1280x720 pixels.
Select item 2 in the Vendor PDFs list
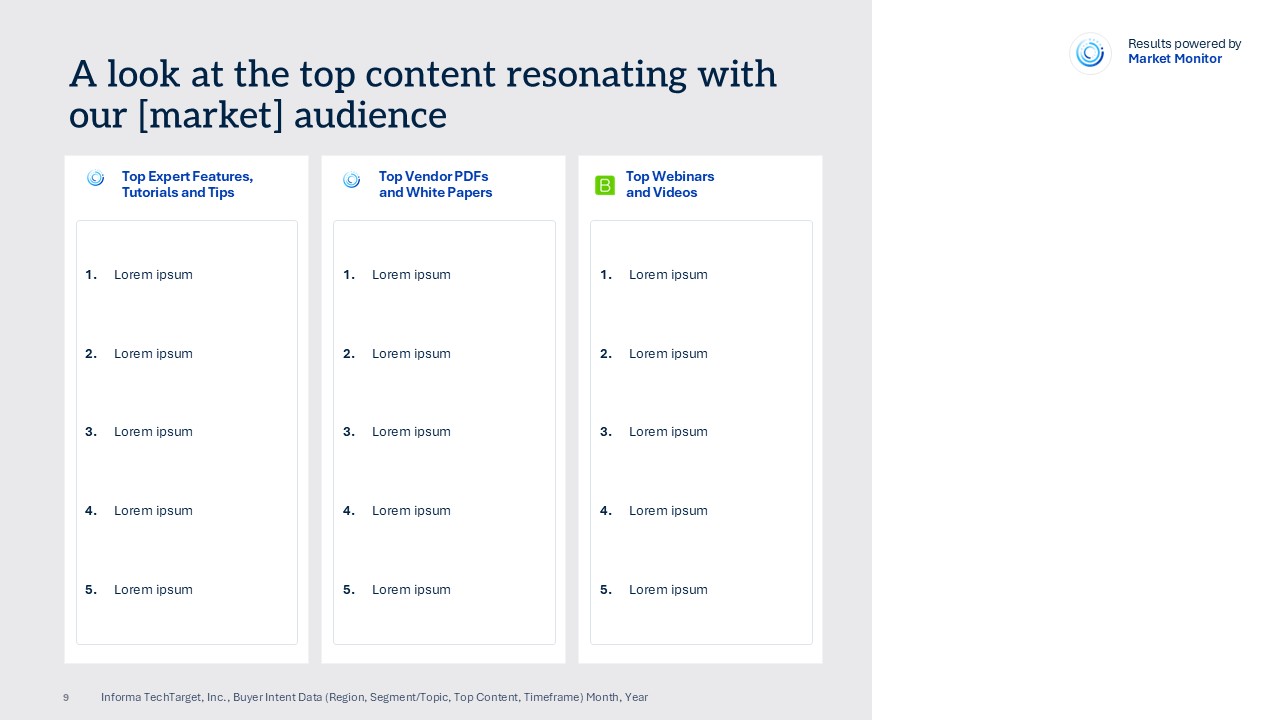(x=411, y=354)
